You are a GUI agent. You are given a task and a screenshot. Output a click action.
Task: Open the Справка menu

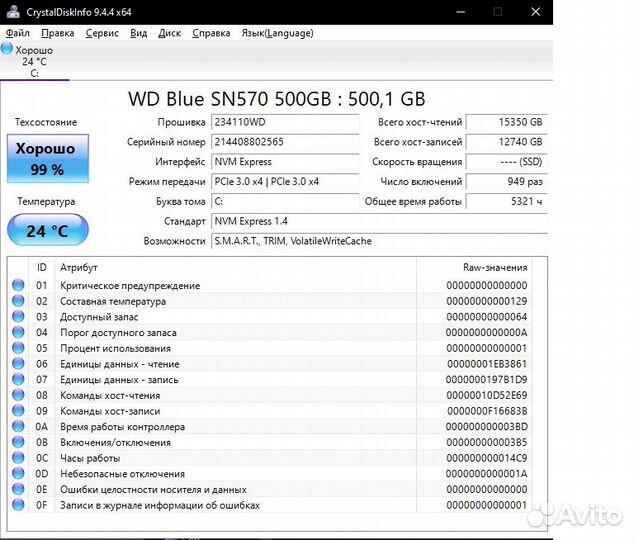click(211, 33)
